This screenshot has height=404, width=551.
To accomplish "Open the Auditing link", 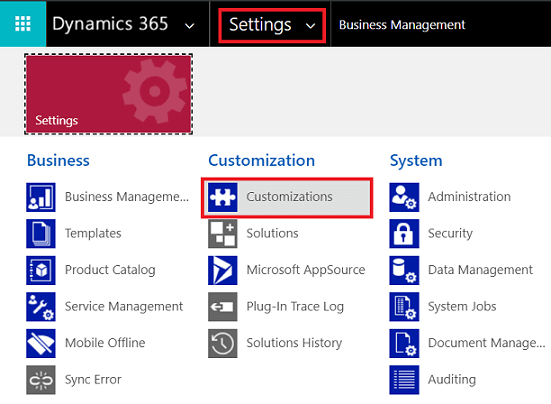I will 452,380.
